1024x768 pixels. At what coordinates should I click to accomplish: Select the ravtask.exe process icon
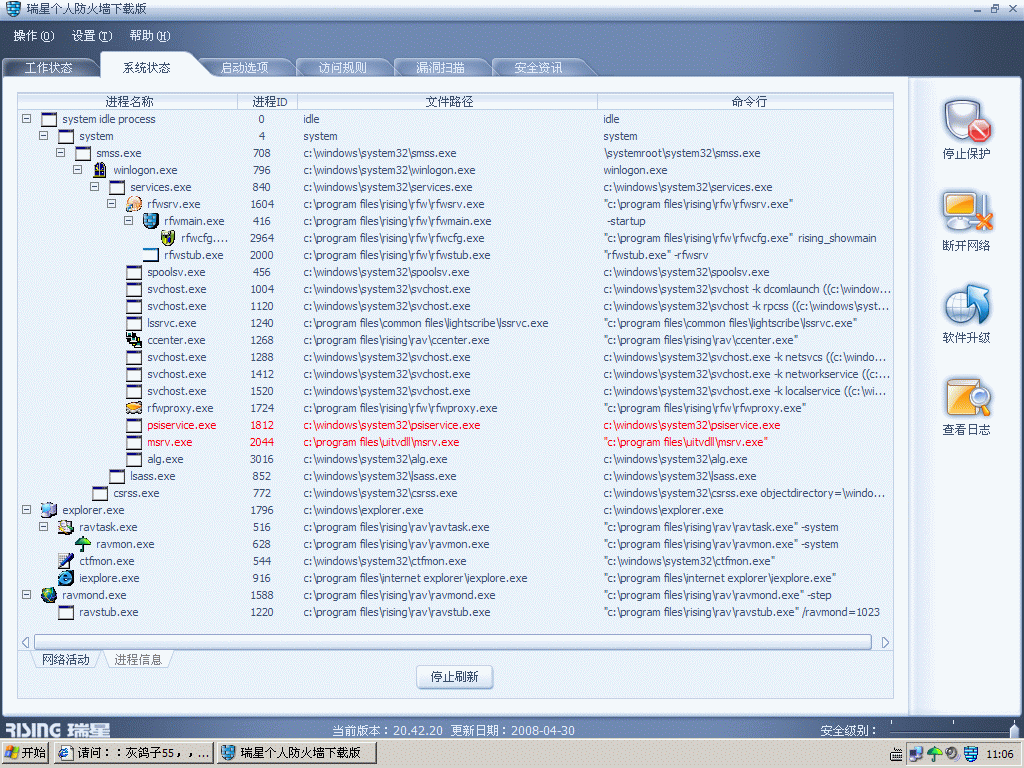coord(66,526)
